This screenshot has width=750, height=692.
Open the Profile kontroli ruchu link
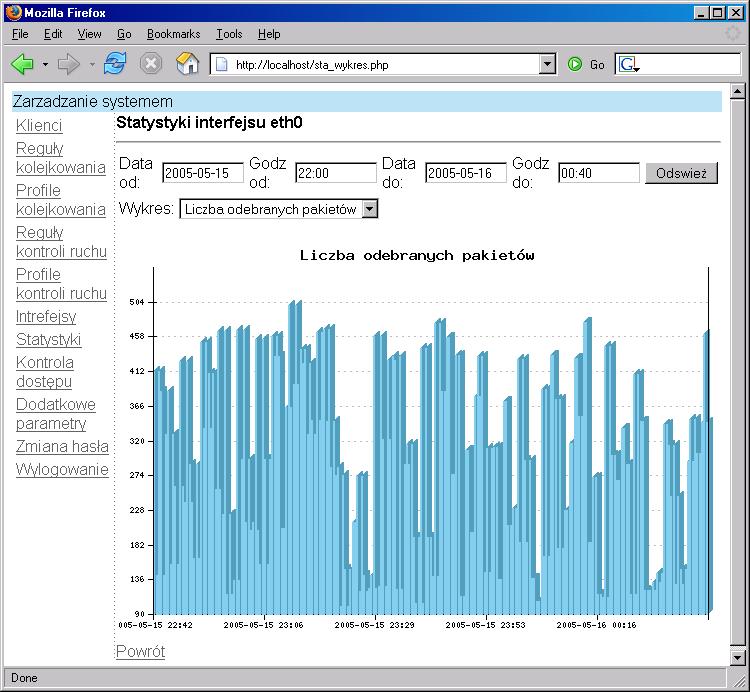point(61,284)
